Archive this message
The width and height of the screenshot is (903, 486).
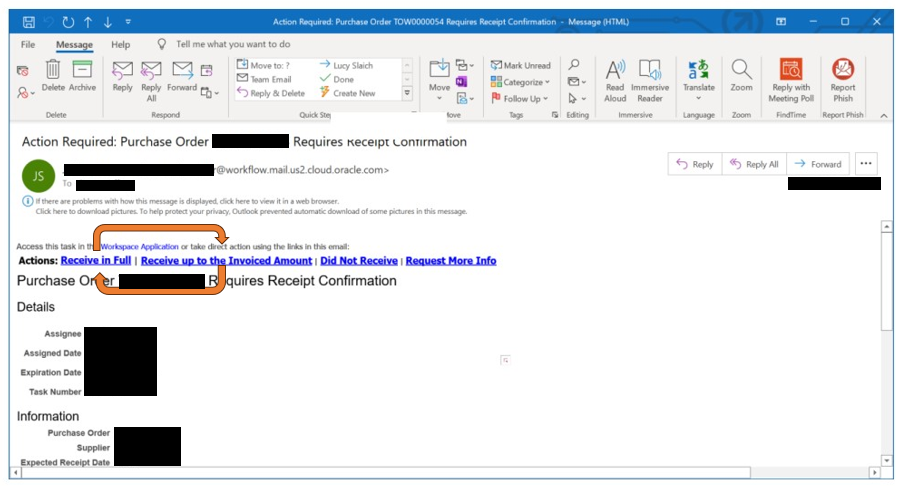82,75
